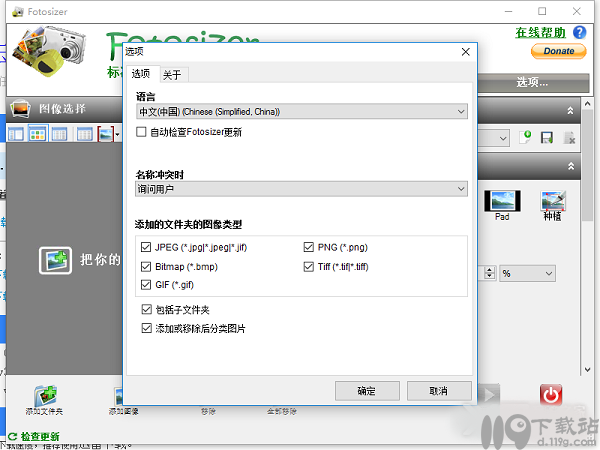This screenshot has height=450, width=600.
Task: Click the save profile floppy disk icon
Action: pos(546,137)
